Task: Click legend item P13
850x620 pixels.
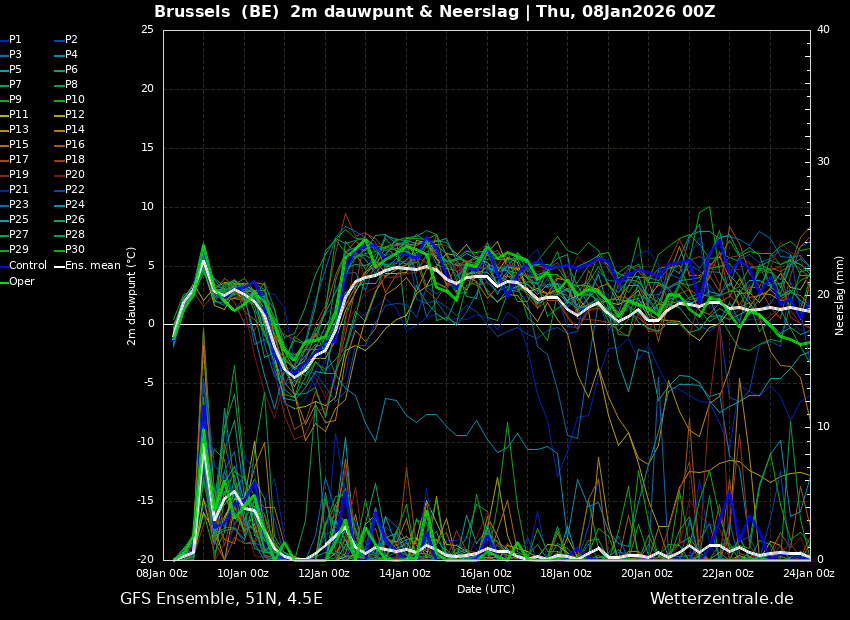Action: [14, 130]
